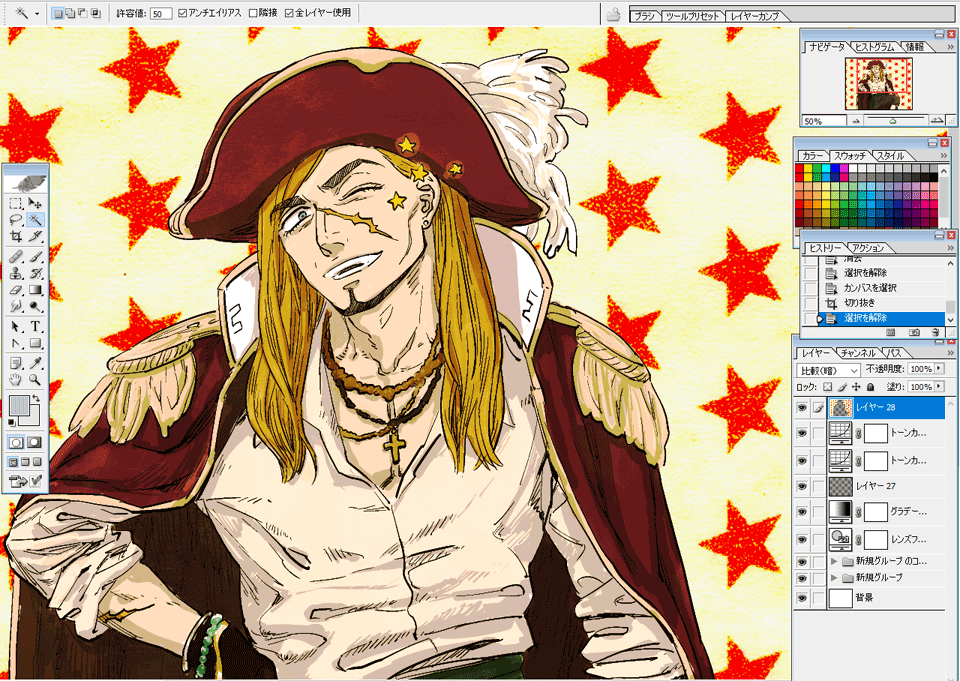960x681 pixels.
Task: Open the History panel flyout menu
Action: tap(950, 248)
